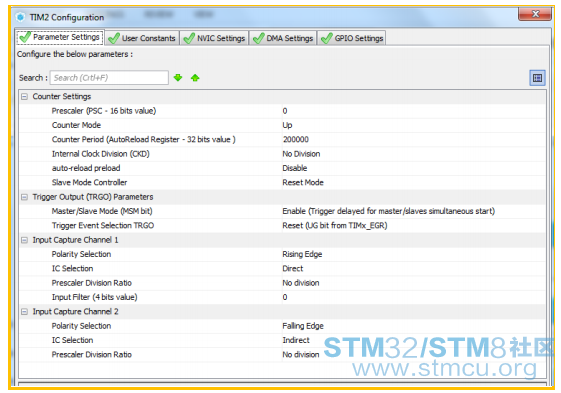
Task: Open the User Constants tab
Action: coord(142,38)
